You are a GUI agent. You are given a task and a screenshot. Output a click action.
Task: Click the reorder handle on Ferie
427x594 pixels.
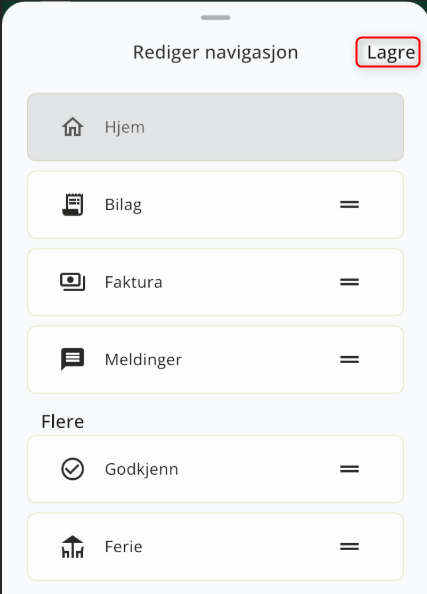pyautogui.click(x=349, y=547)
